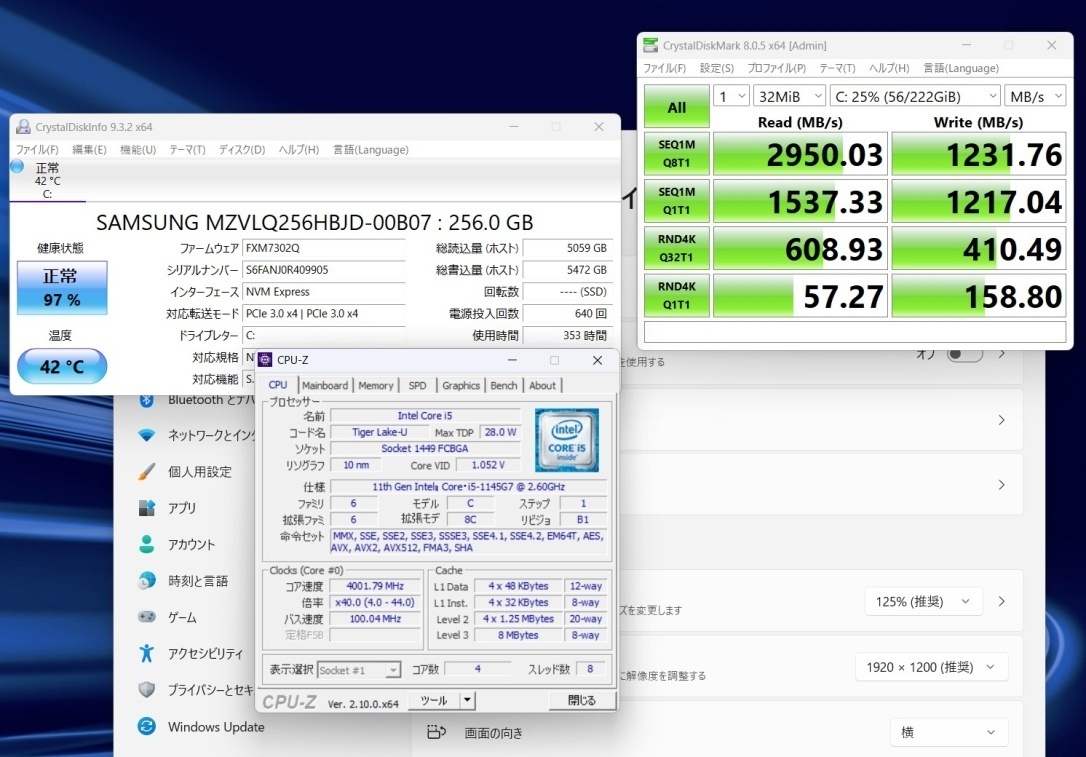Switch to SPD tab in CPU-Z
This screenshot has height=757, width=1086.
point(417,385)
